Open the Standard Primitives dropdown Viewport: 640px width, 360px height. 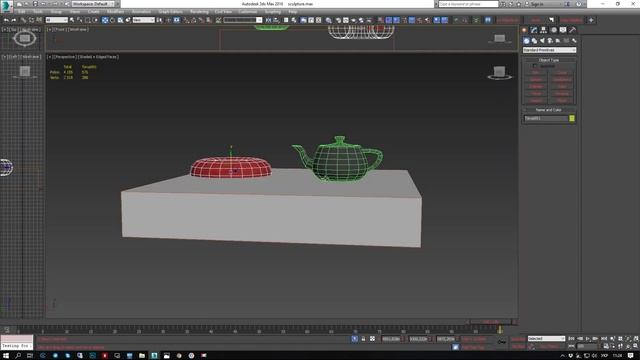(549, 50)
